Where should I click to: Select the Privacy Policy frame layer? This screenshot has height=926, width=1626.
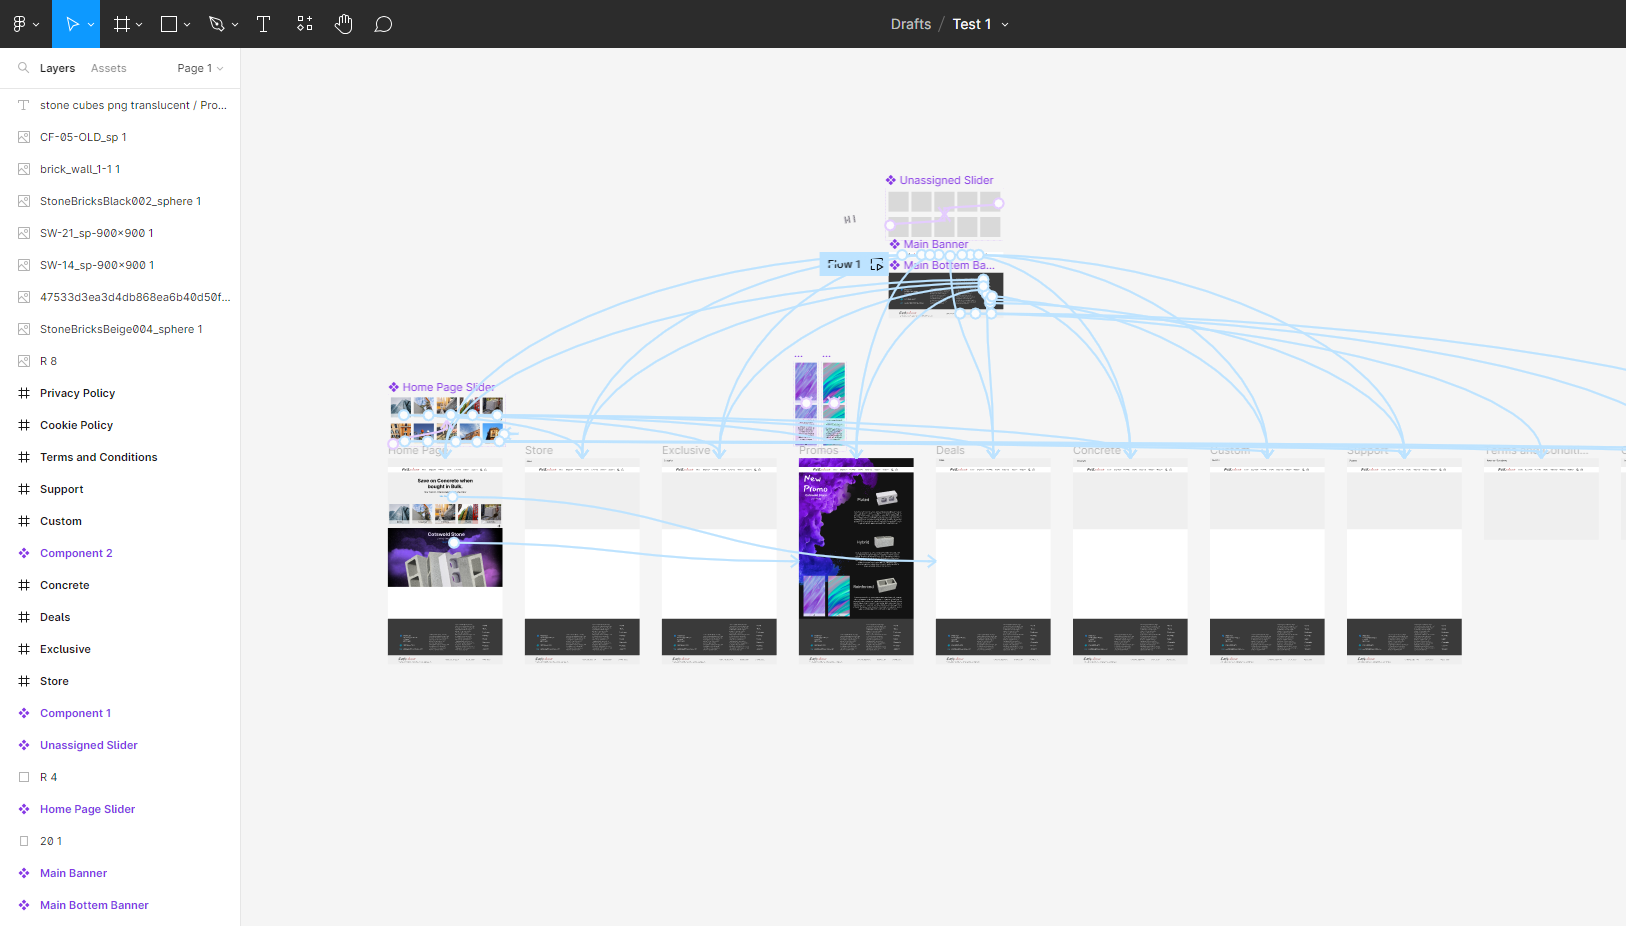(x=77, y=393)
